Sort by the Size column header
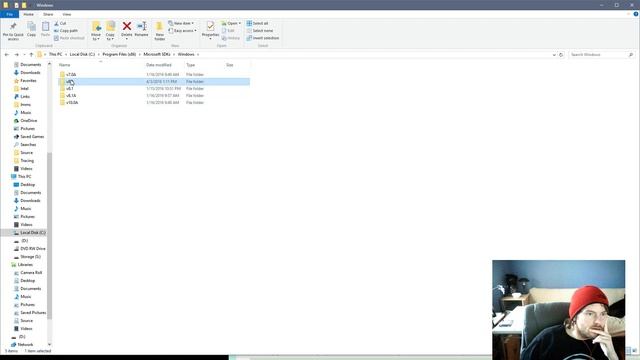This screenshot has height=360, width=640. click(x=230, y=65)
